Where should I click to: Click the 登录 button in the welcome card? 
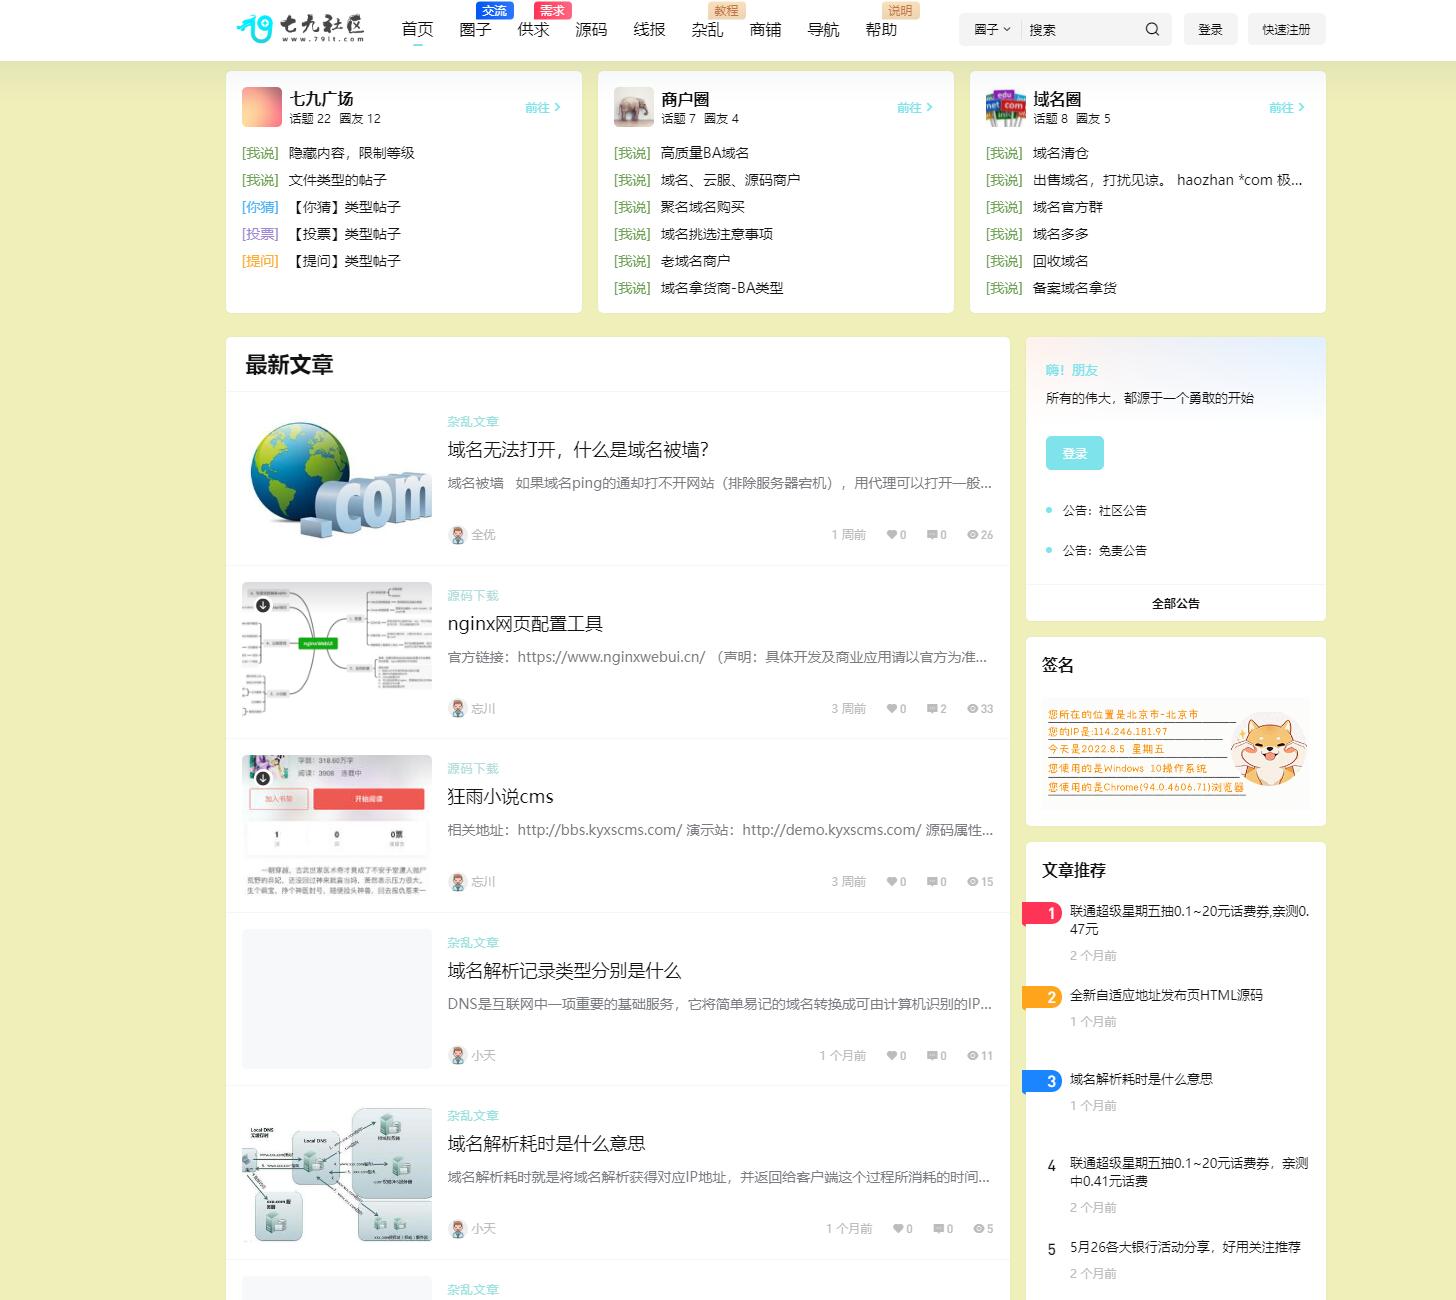click(1075, 453)
